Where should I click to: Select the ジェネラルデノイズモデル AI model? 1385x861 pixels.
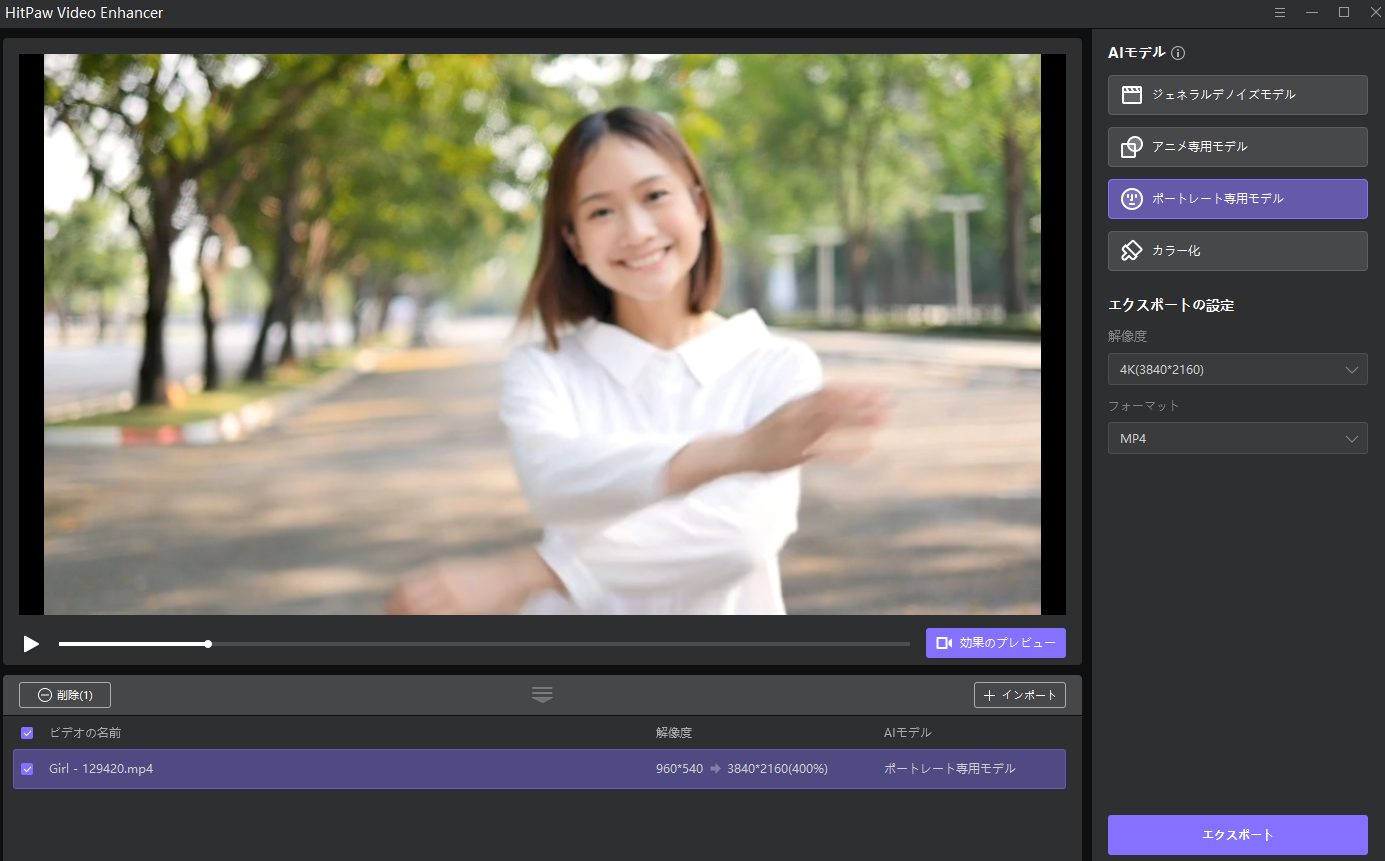(1237, 95)
